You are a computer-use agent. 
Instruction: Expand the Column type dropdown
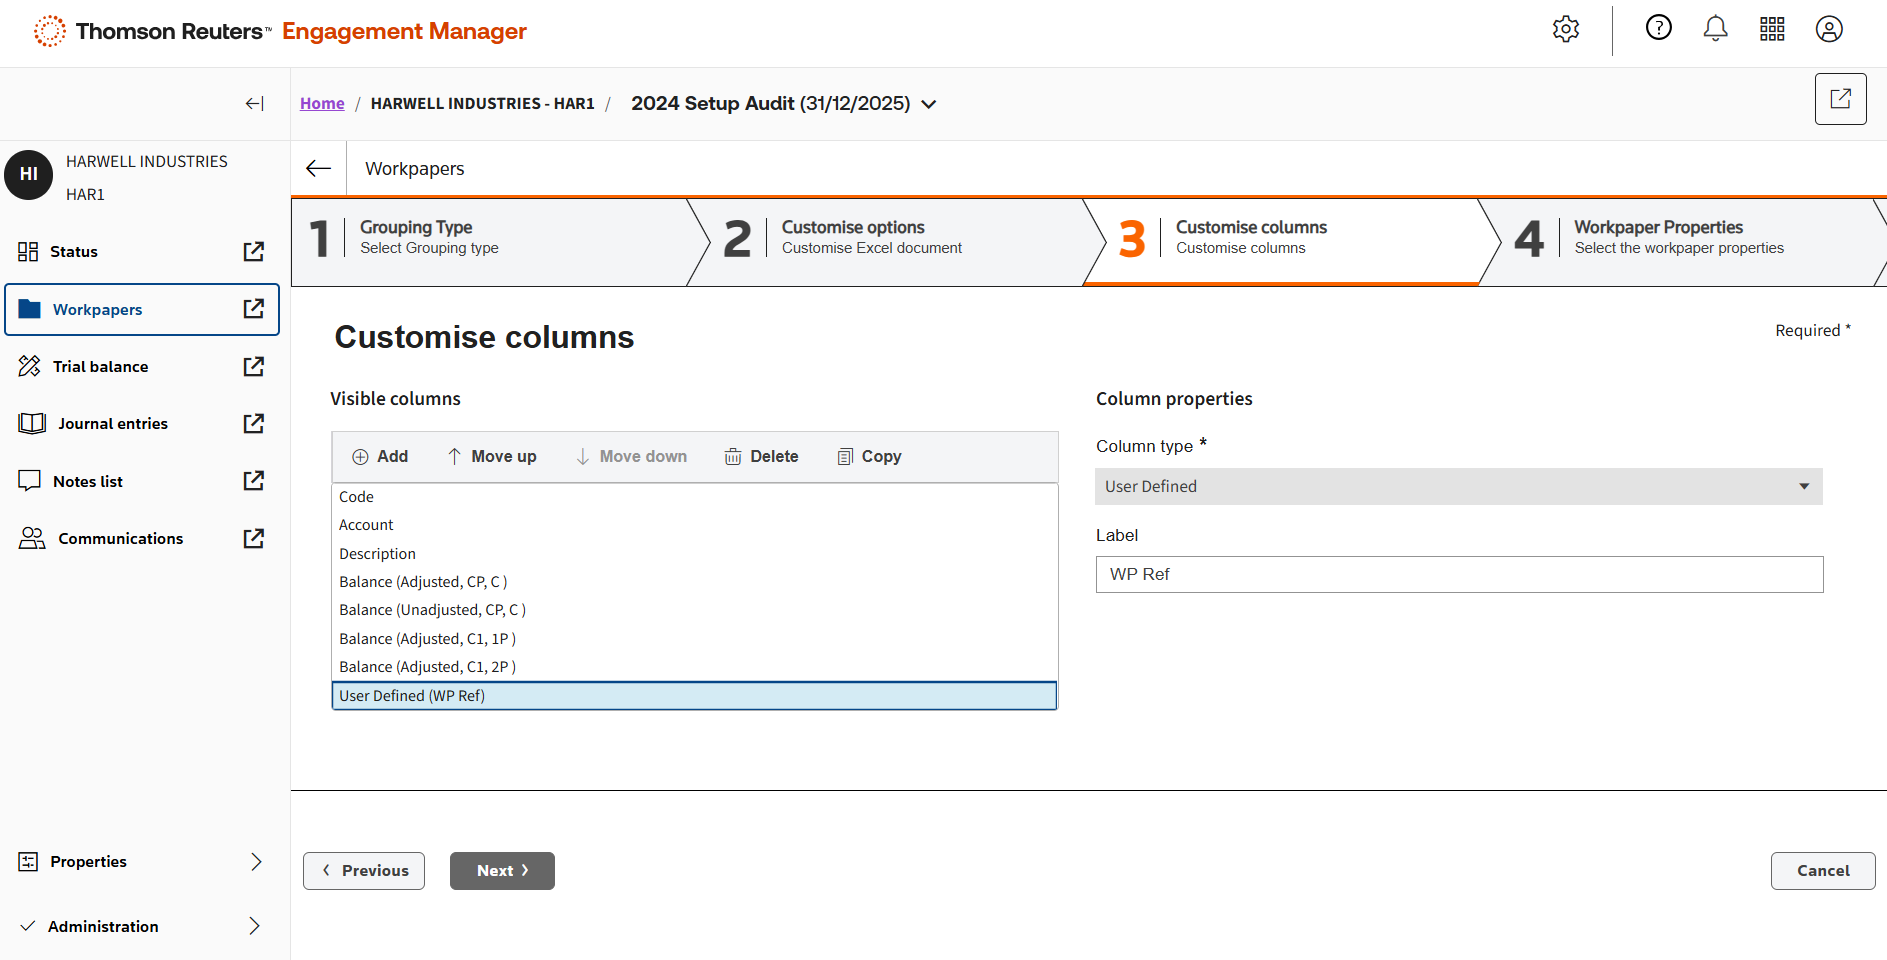(1458, 487)
